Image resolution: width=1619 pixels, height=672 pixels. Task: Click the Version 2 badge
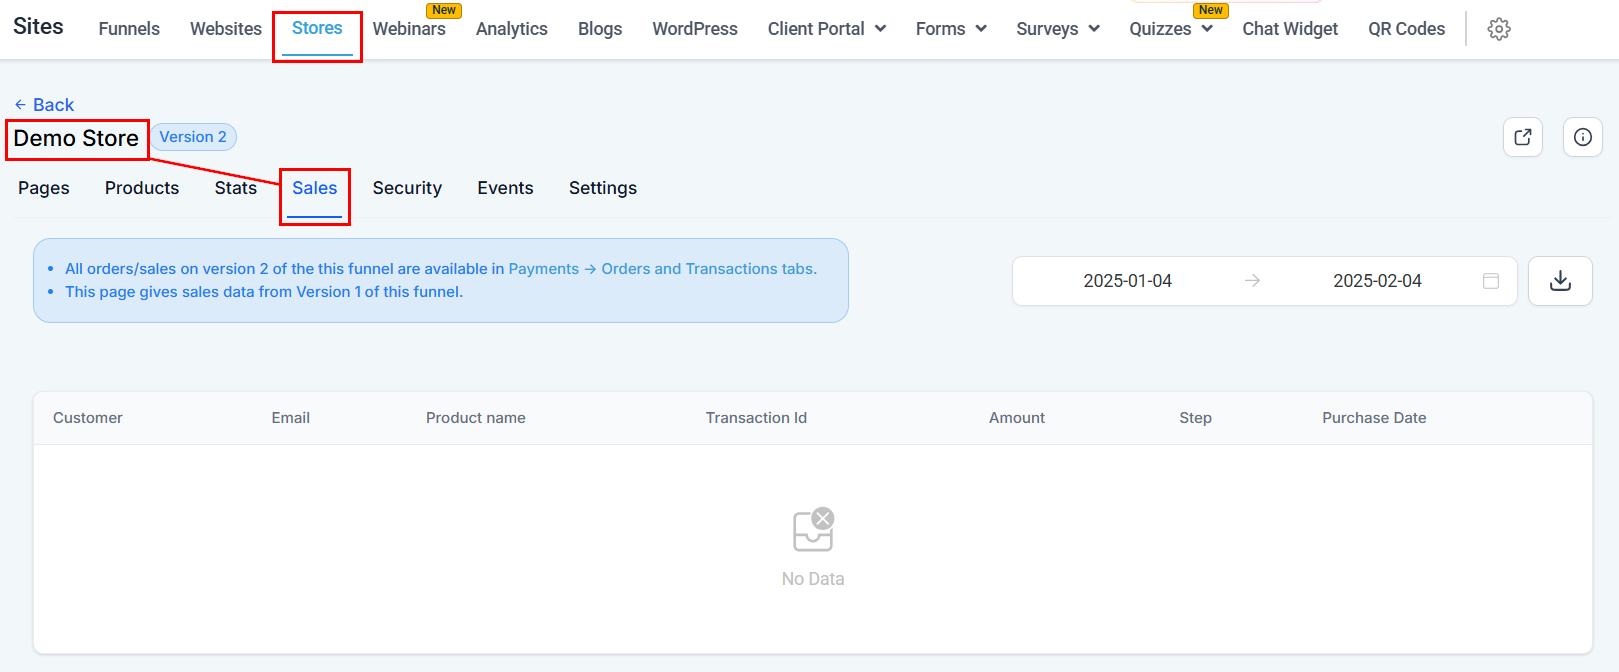click(193, 137)
